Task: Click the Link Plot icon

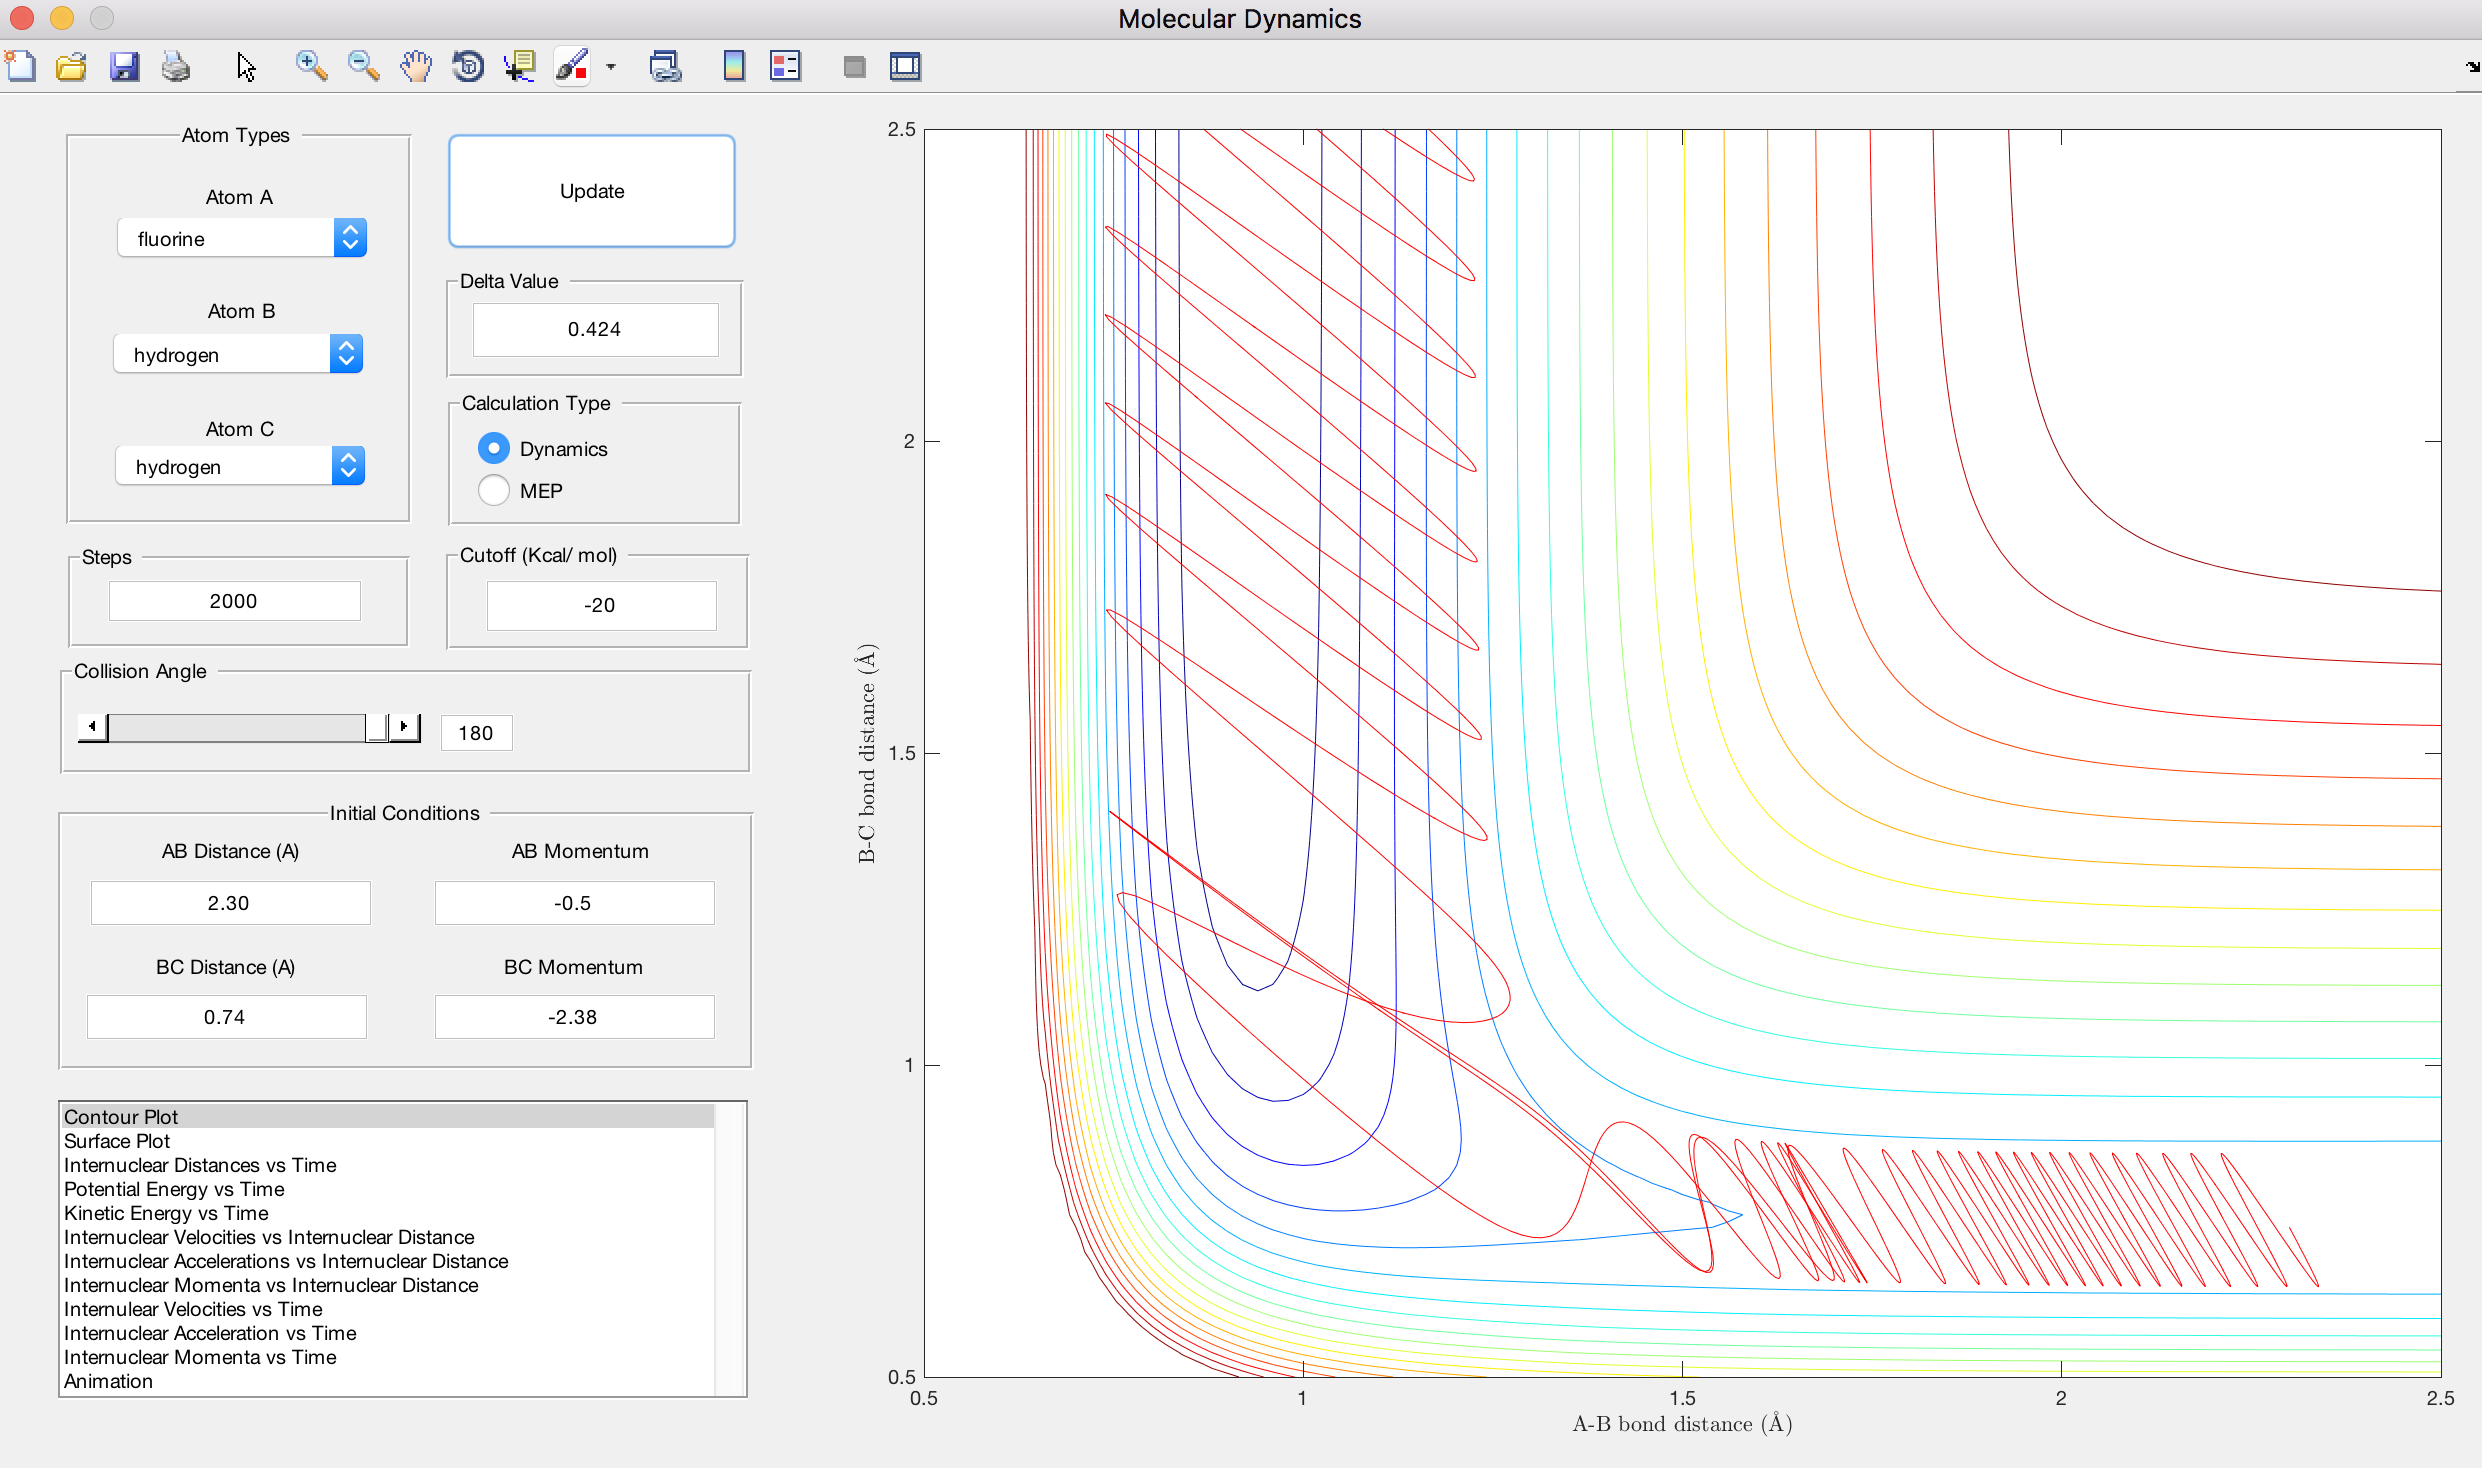Action: [x=665, y=67]
